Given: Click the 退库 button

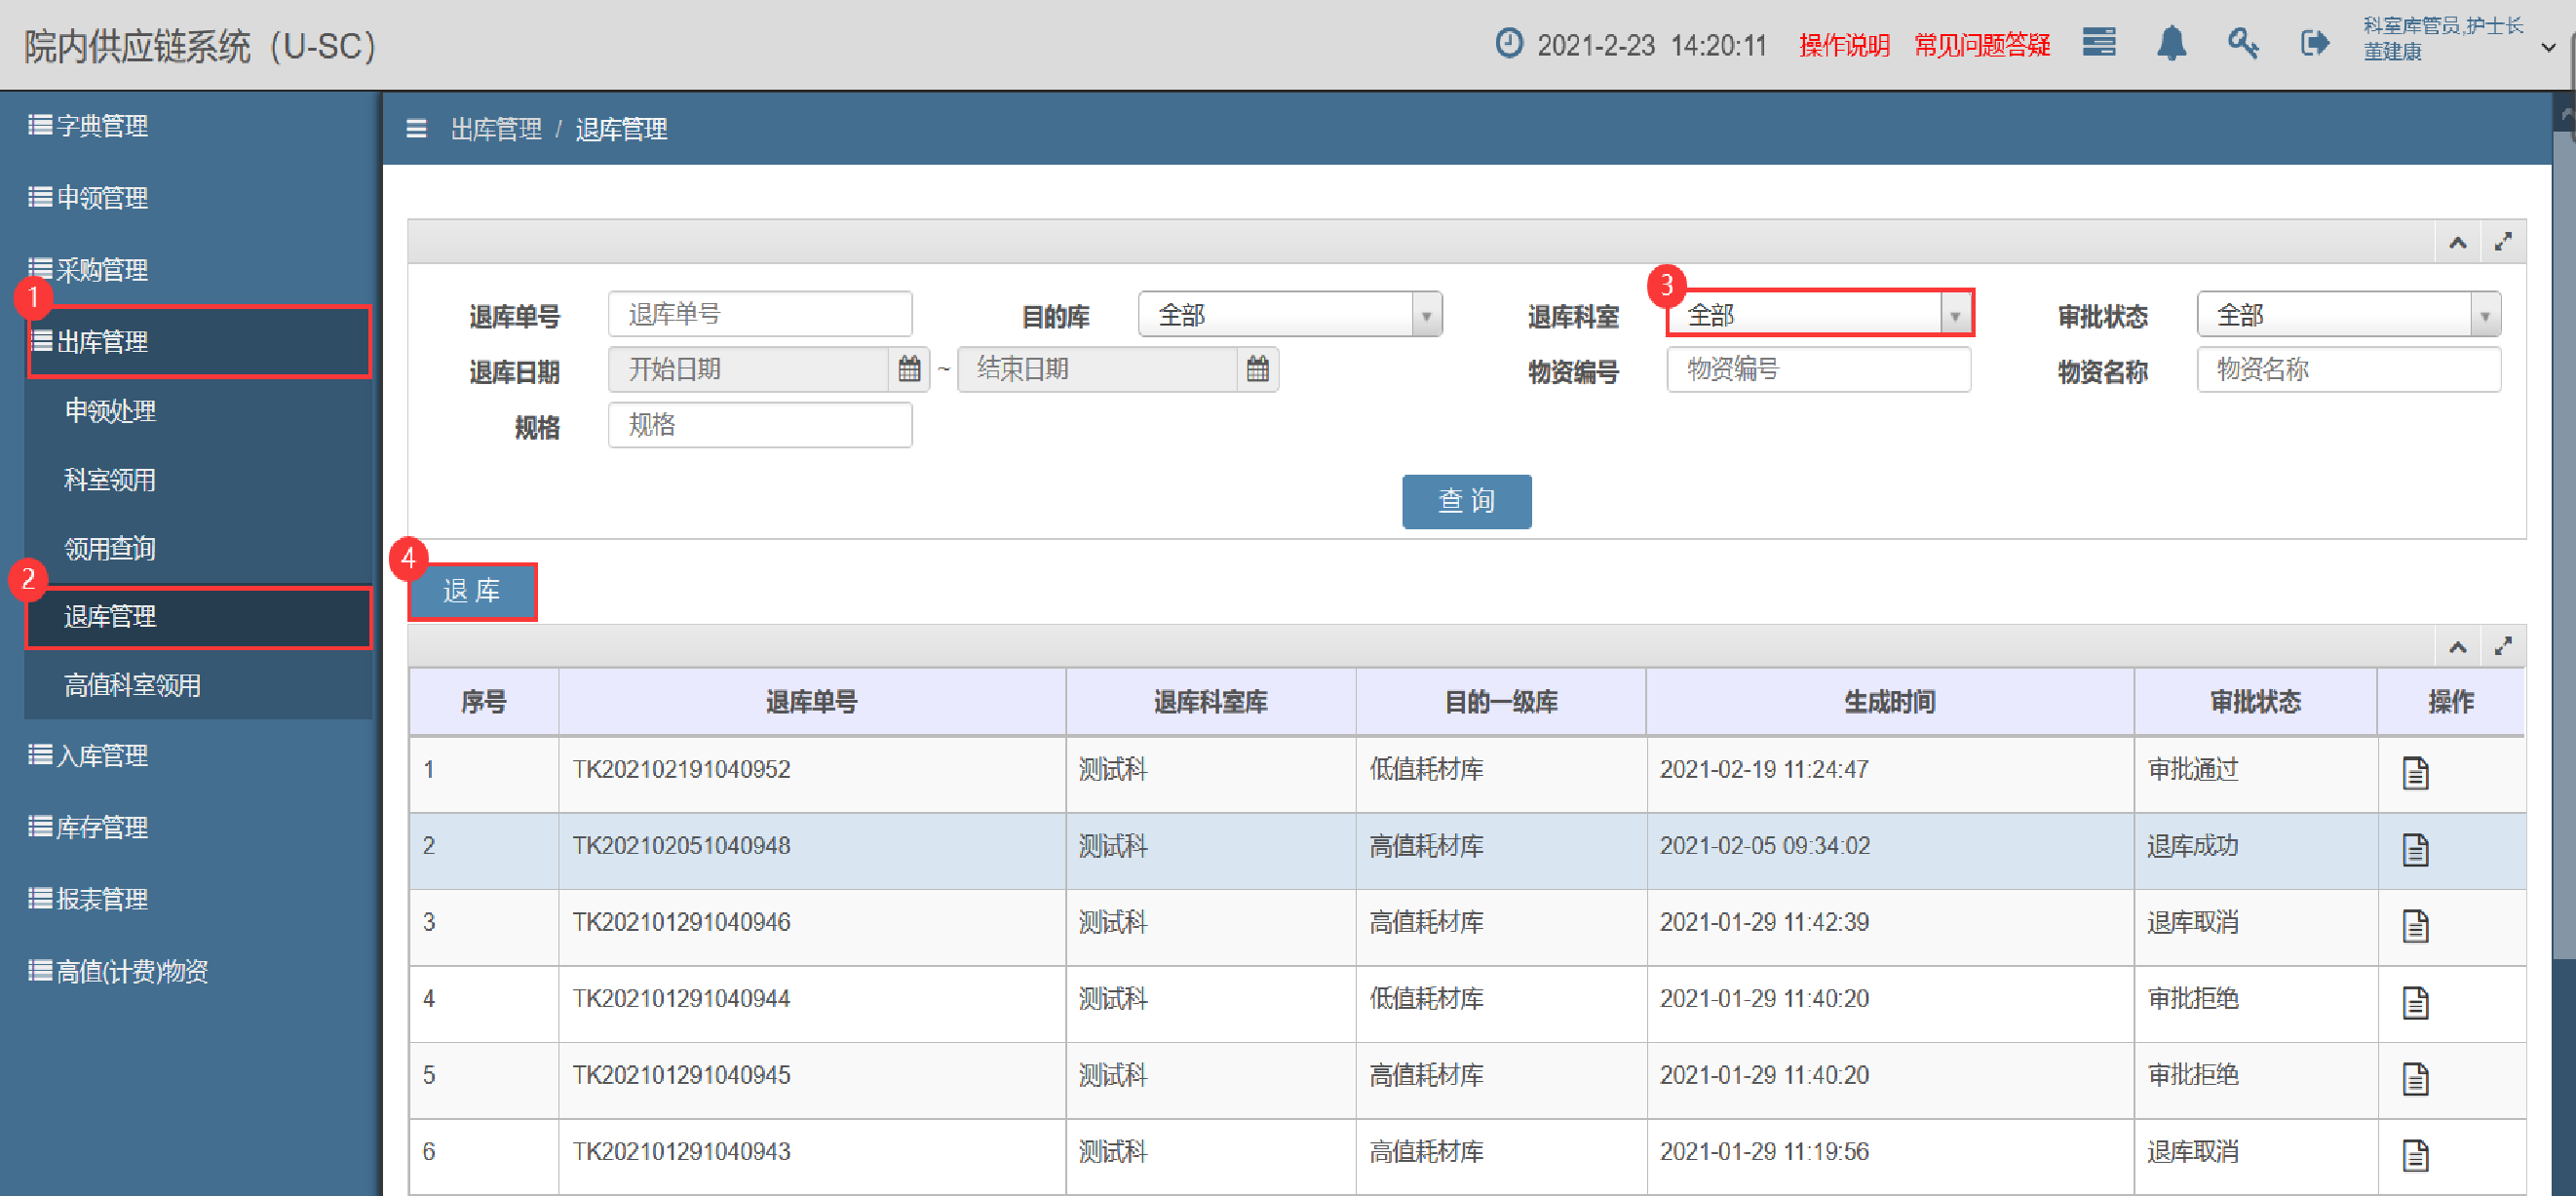Looking at the screenshot, I should [x=472, y=592].
